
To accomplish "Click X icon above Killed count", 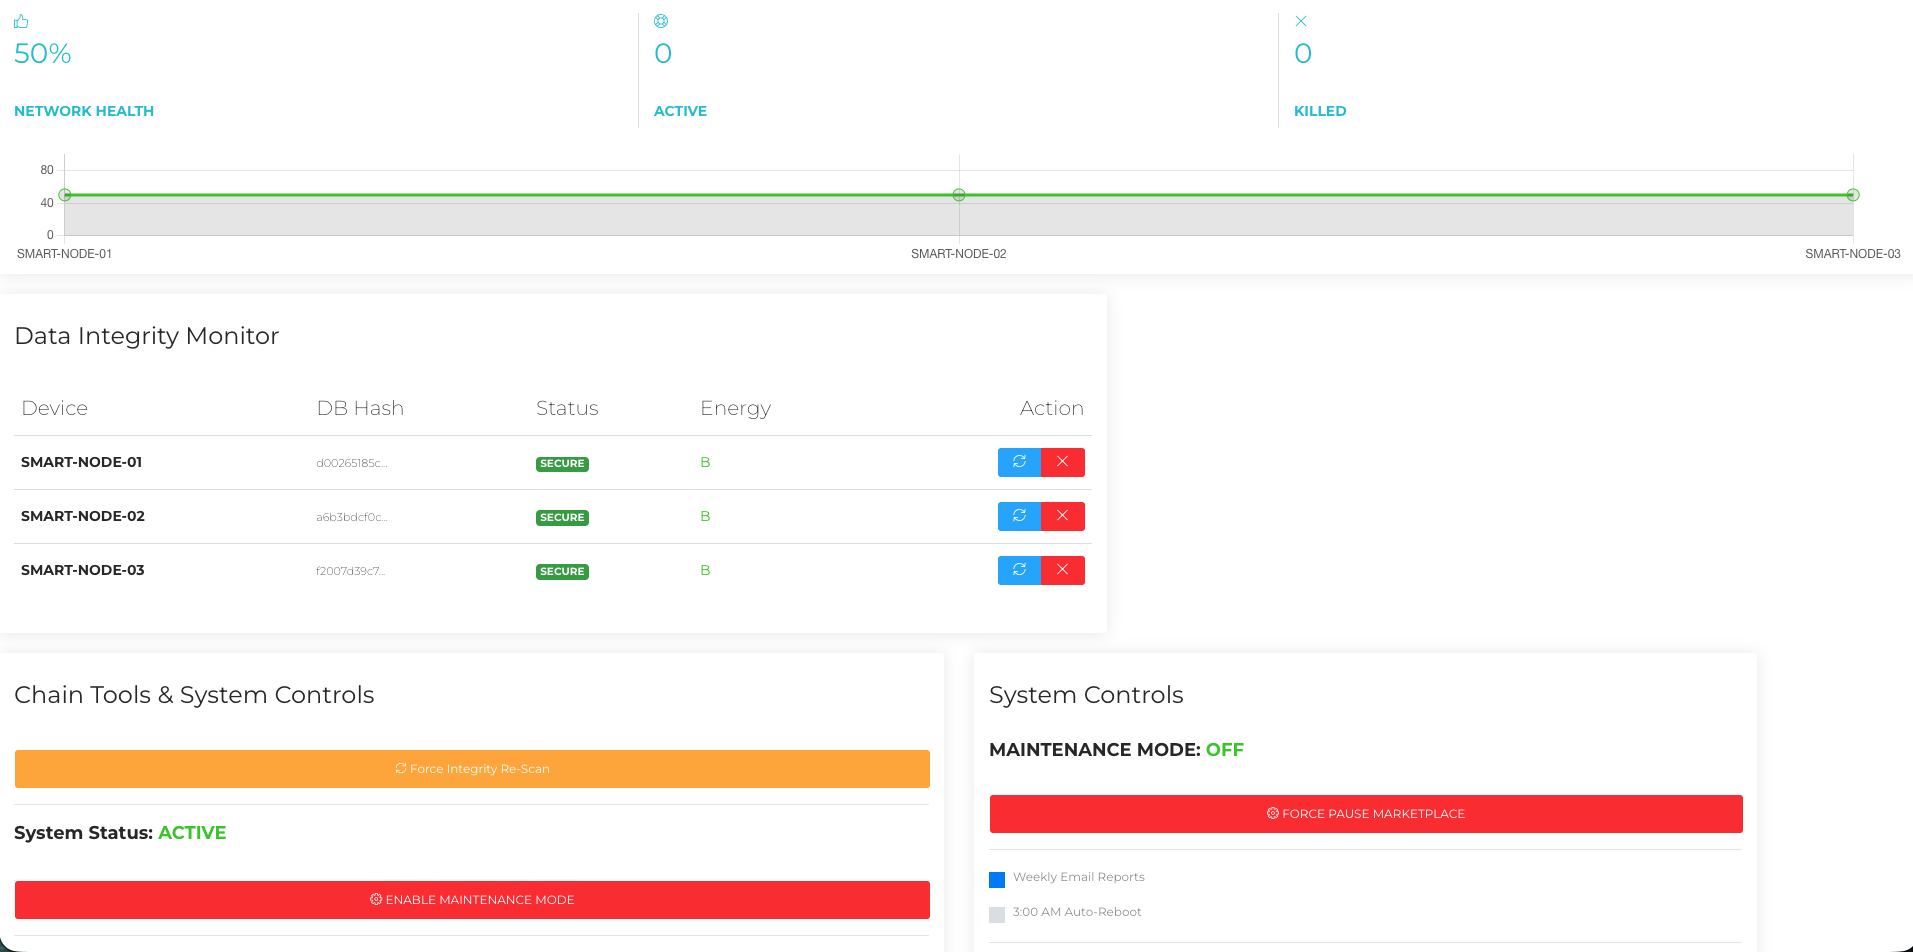I will coord(1301,21).
